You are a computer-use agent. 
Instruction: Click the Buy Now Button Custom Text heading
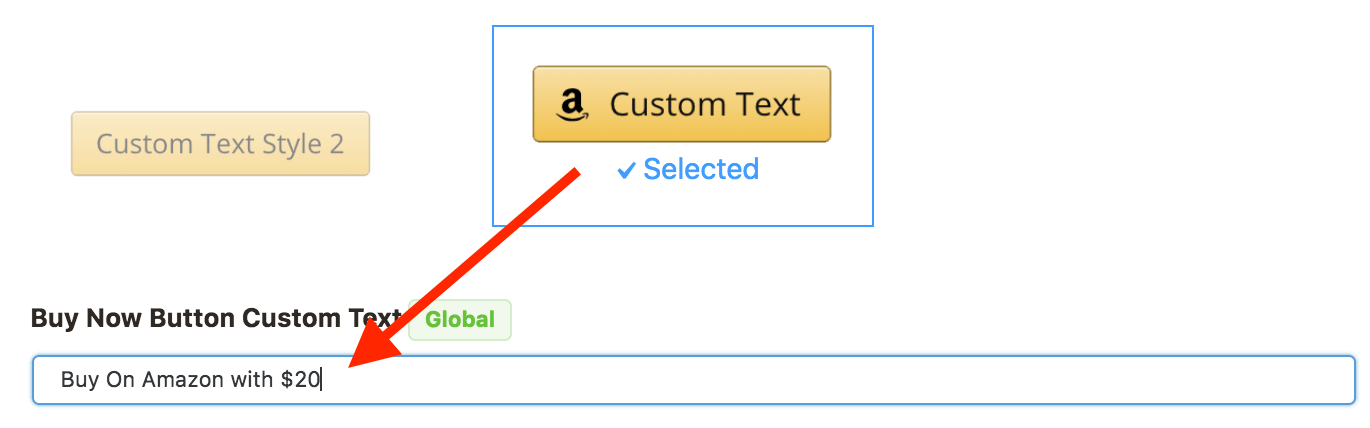coord(215,319)
